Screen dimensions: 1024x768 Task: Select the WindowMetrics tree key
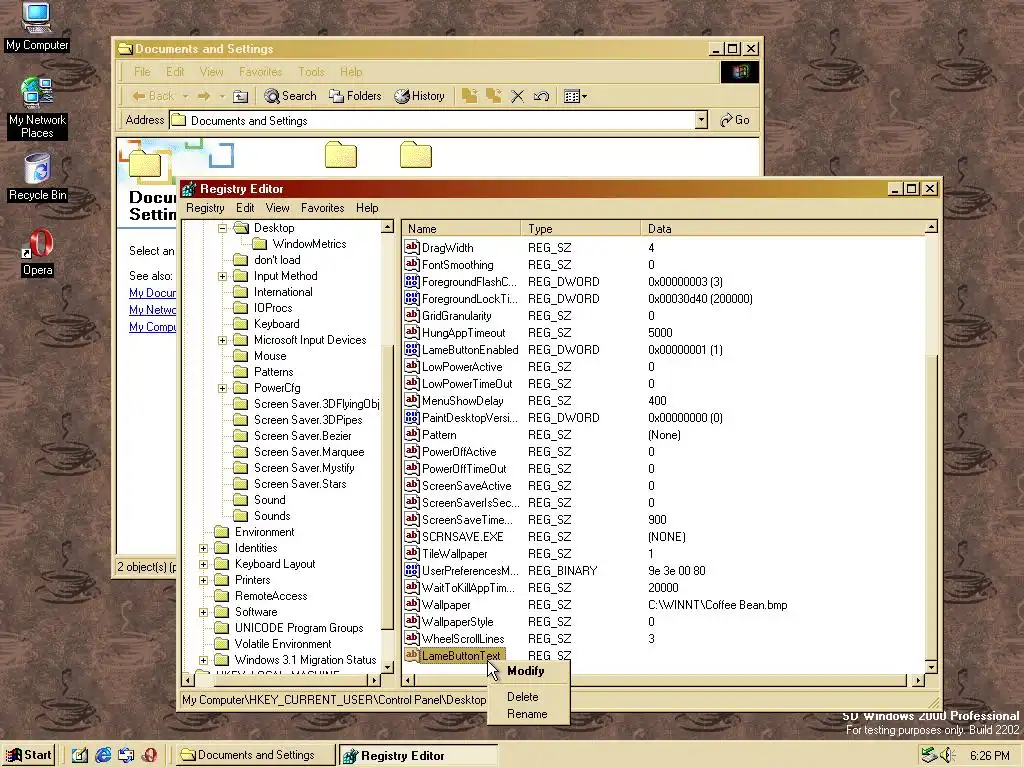click(309, 244)
